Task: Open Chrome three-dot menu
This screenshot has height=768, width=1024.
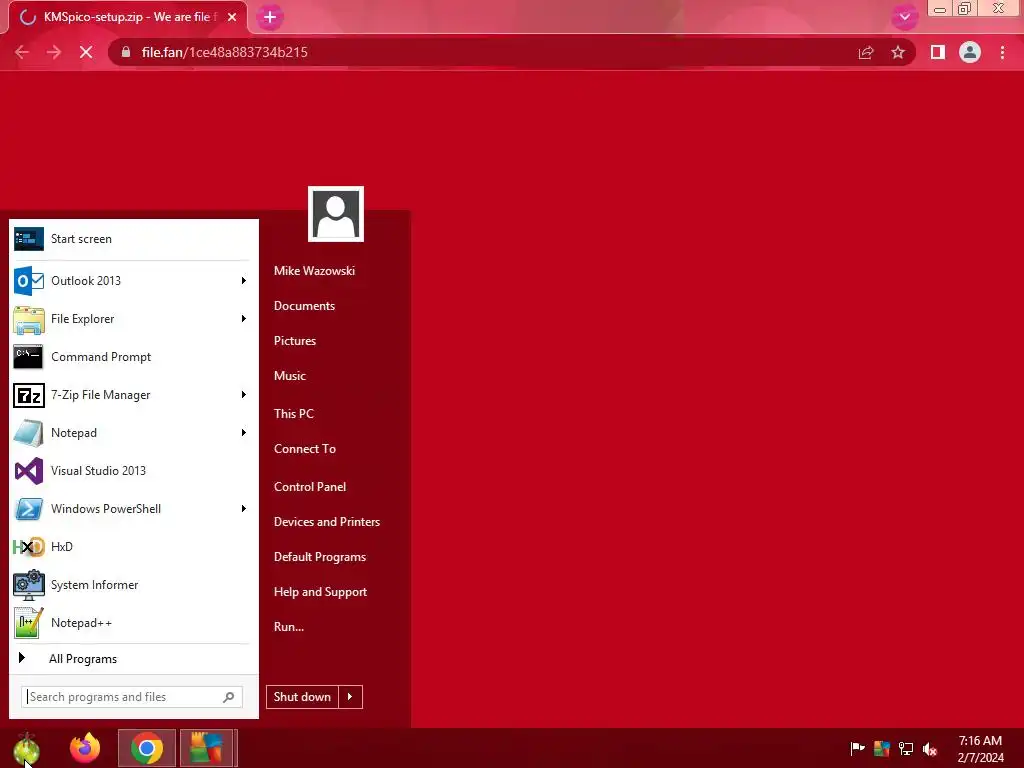Action: (1002, 52)
